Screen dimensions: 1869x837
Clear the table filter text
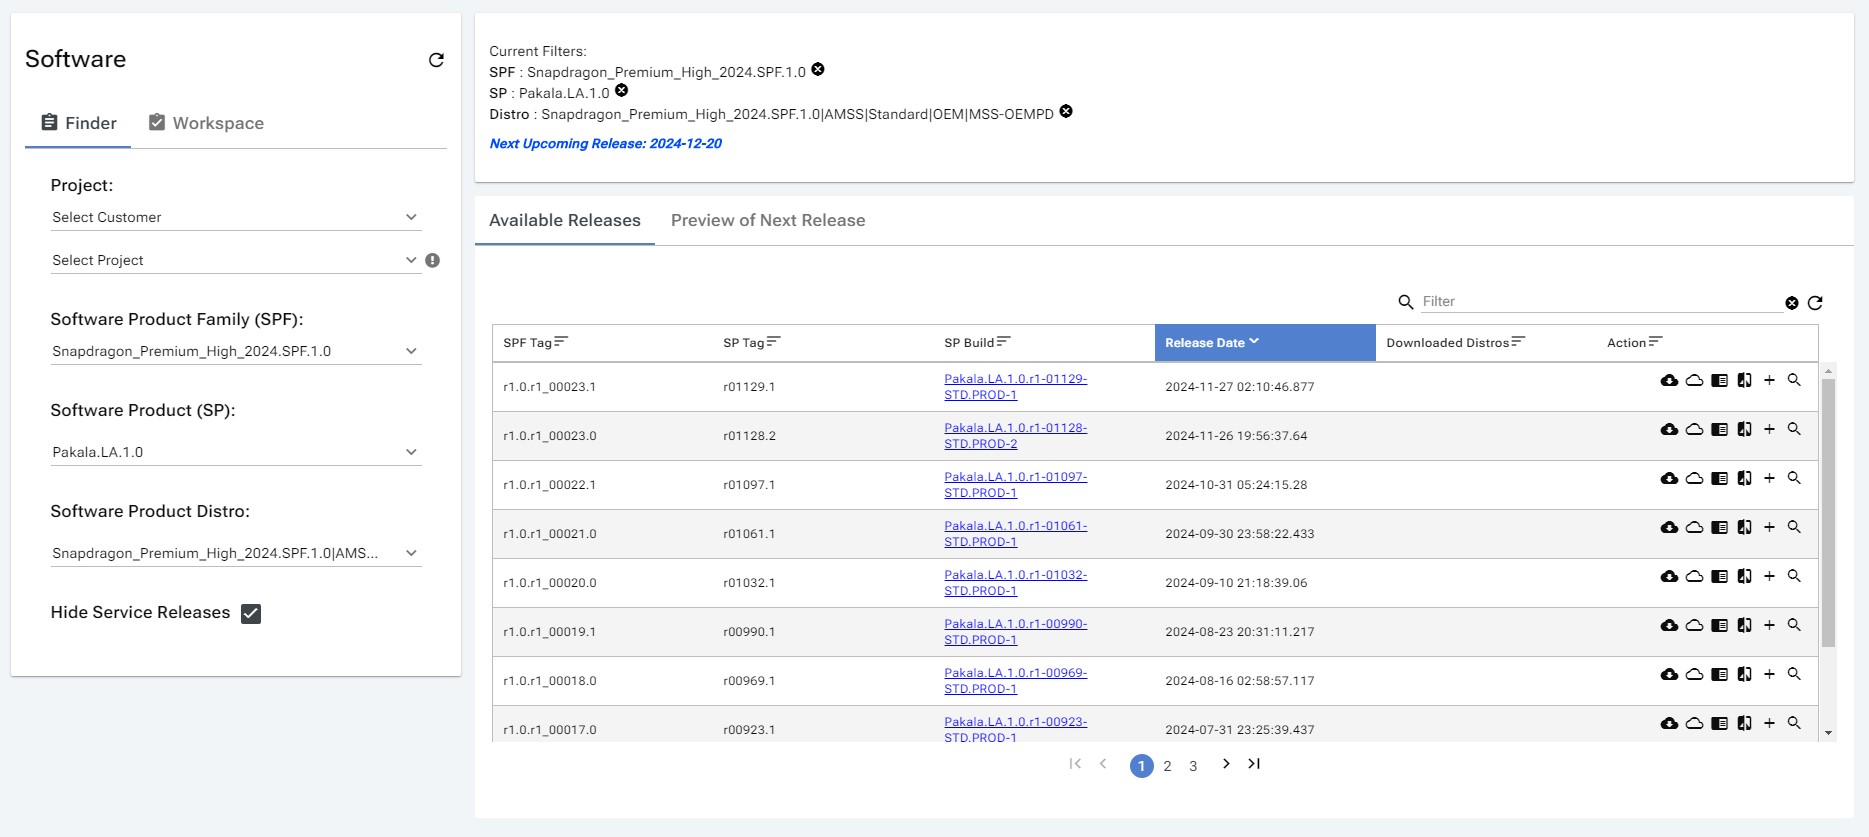pos(1792,303)
